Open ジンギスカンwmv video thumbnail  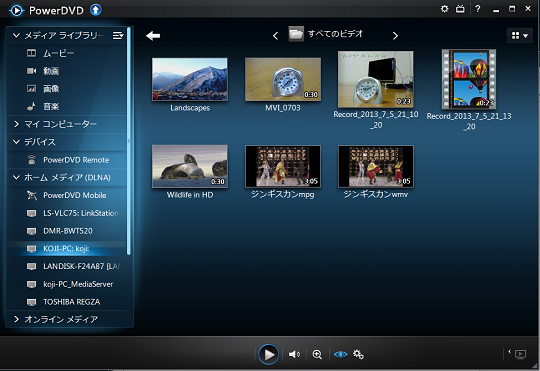pyautogui.click(x=376, y=166)
